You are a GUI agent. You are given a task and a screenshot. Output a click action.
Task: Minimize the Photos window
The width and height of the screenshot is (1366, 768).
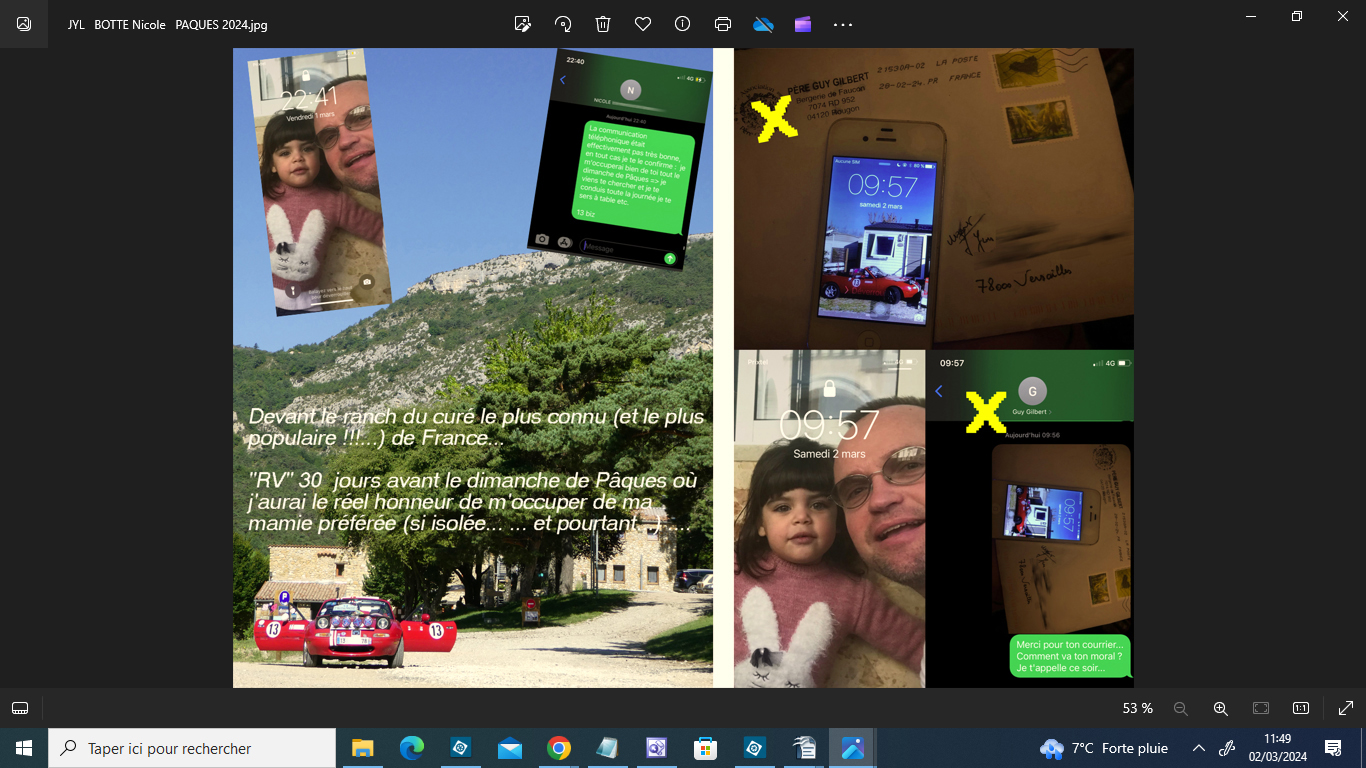click(x=1251, y=16)
